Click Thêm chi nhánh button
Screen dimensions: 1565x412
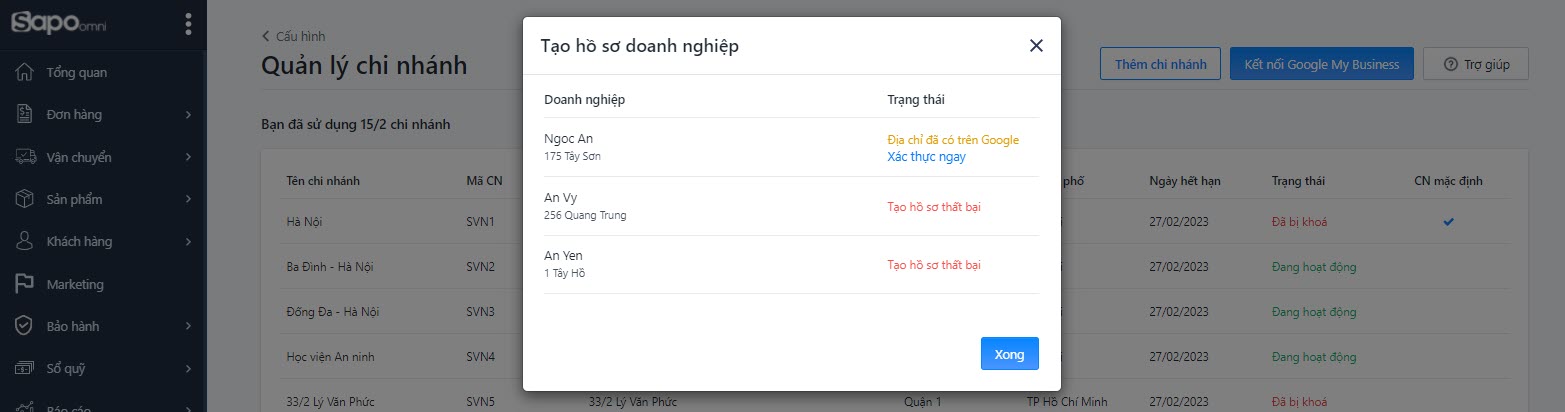coord(1160,64)
